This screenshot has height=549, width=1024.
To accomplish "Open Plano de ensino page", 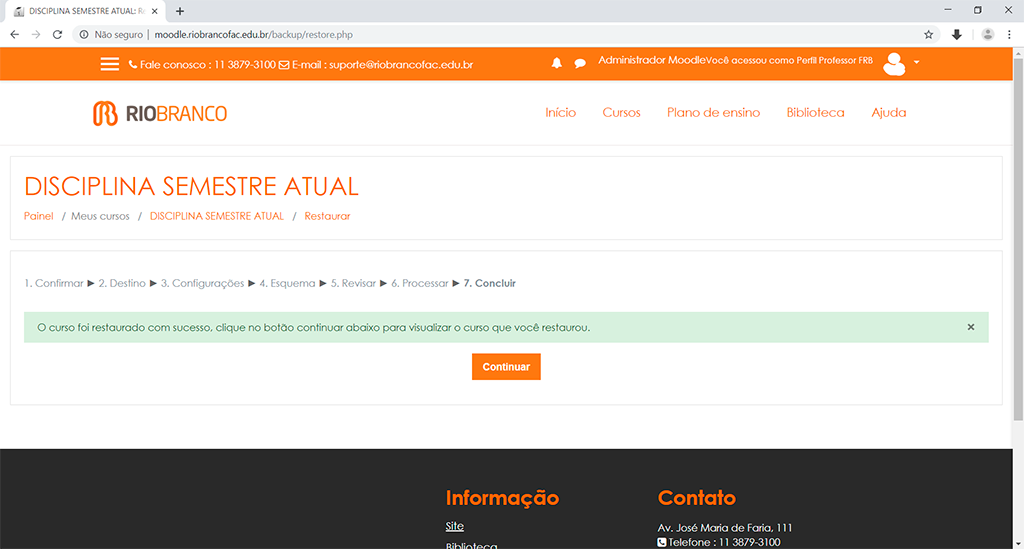I will click(x=713, y=112).
